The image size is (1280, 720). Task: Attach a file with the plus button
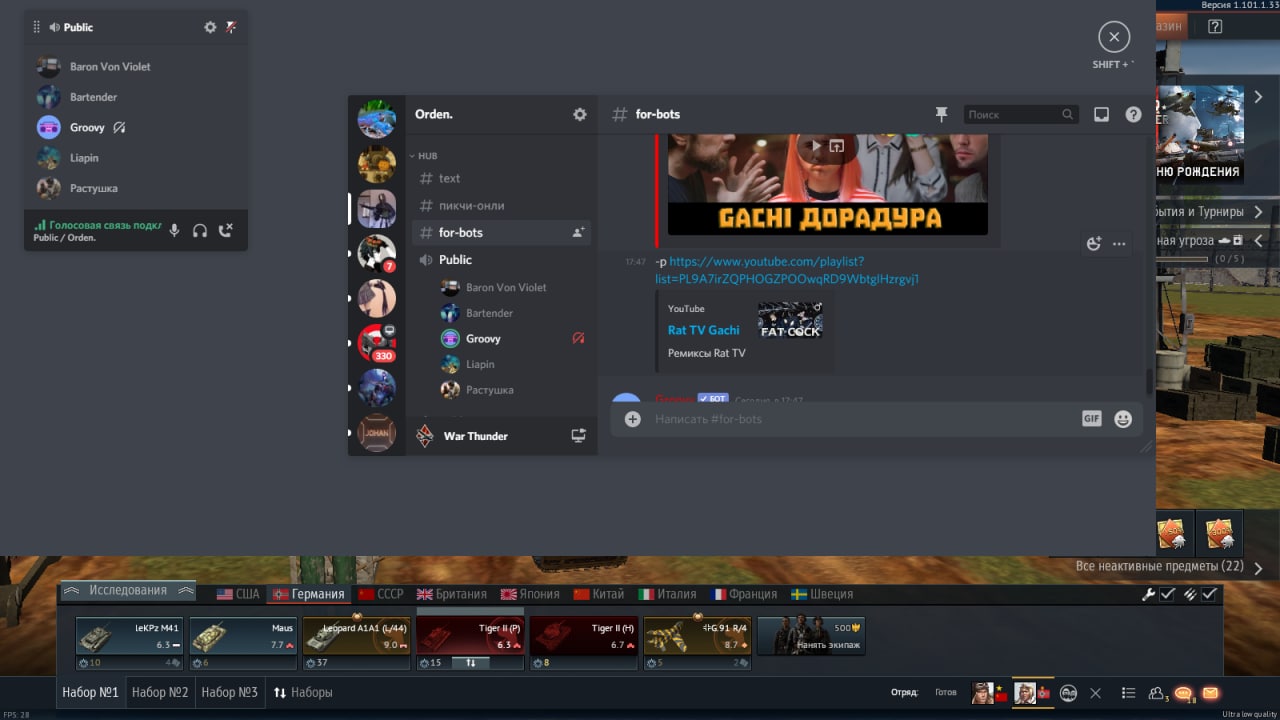point(633,419)
